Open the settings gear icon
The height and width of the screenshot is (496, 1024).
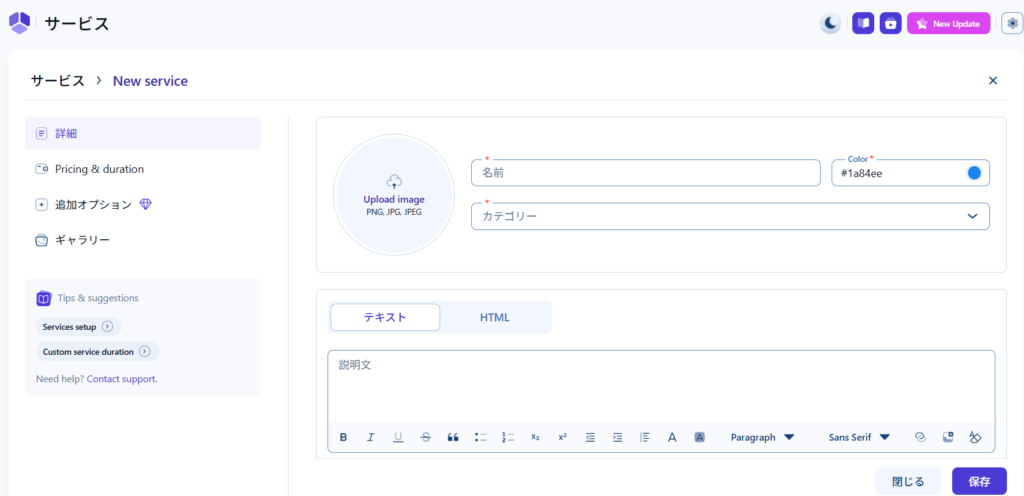(1011, 23)
